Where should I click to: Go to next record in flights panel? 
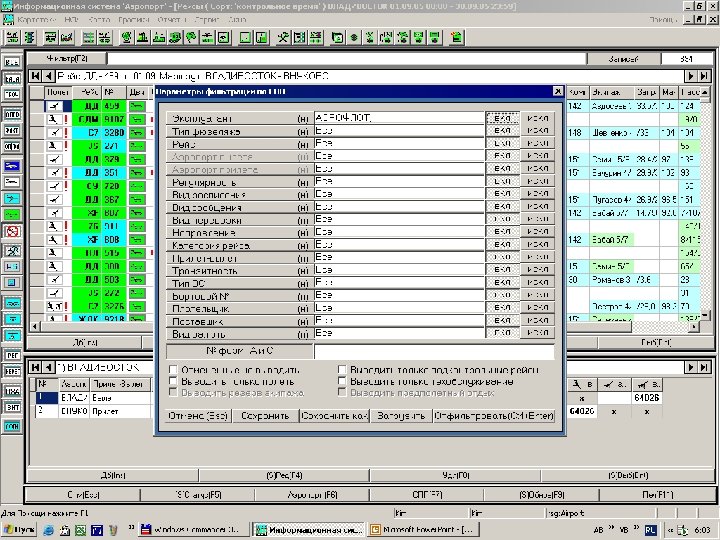(690, 76)
